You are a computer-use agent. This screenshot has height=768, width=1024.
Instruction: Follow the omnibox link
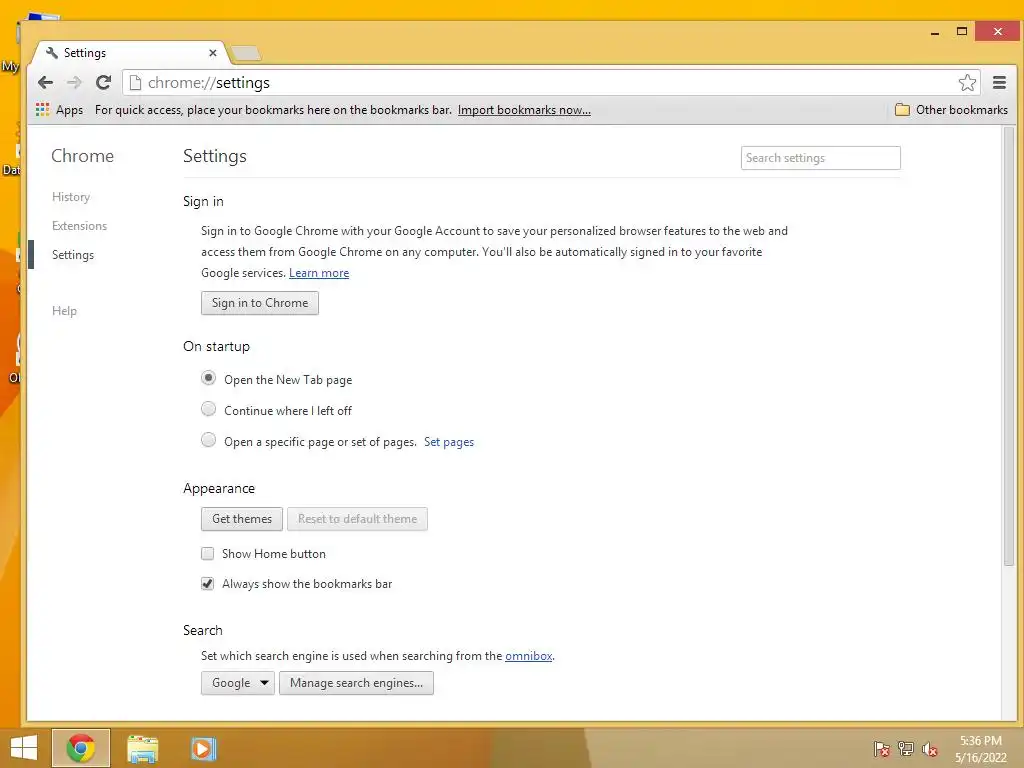[528, 656]
